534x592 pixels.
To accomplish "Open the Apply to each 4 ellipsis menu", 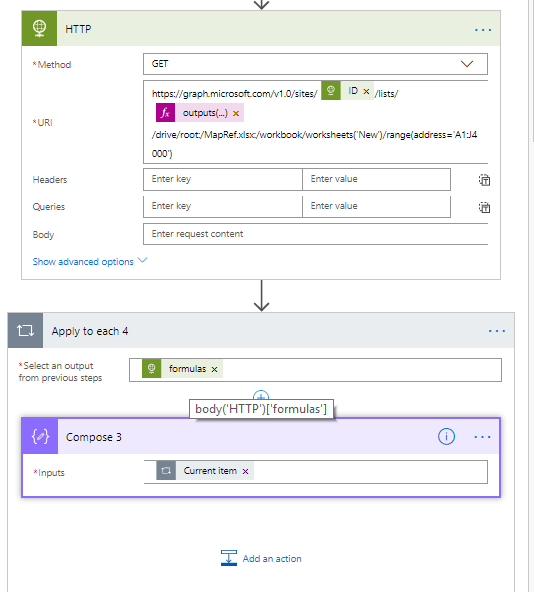I will (x=497, y=331).
